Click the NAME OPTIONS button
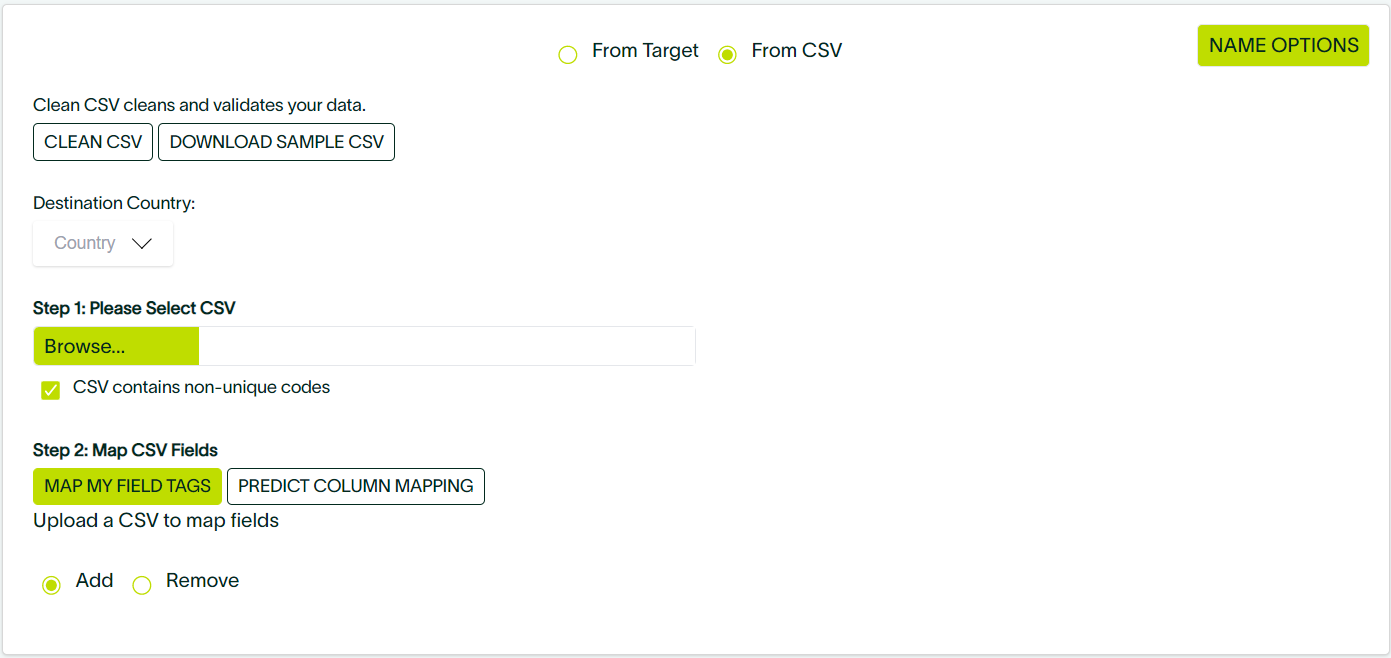This screenshot has width=1391, height=658. (1283, 45)
